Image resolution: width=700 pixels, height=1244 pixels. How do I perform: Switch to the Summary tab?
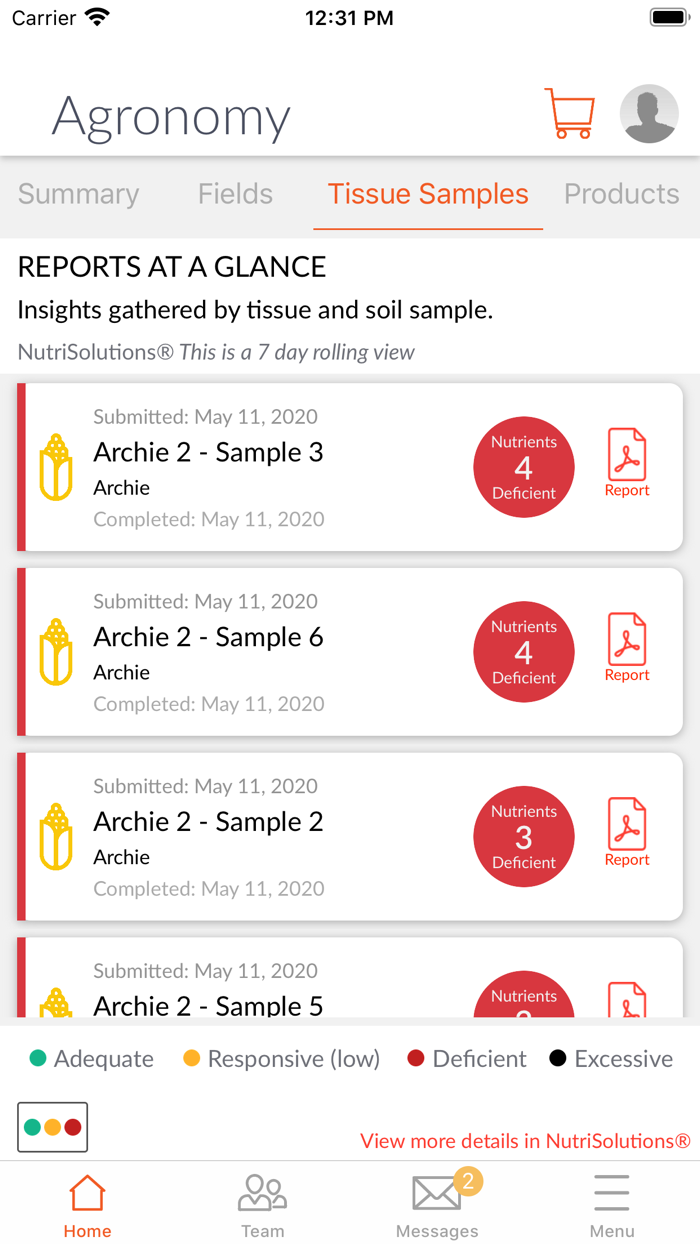click(77, 194)
